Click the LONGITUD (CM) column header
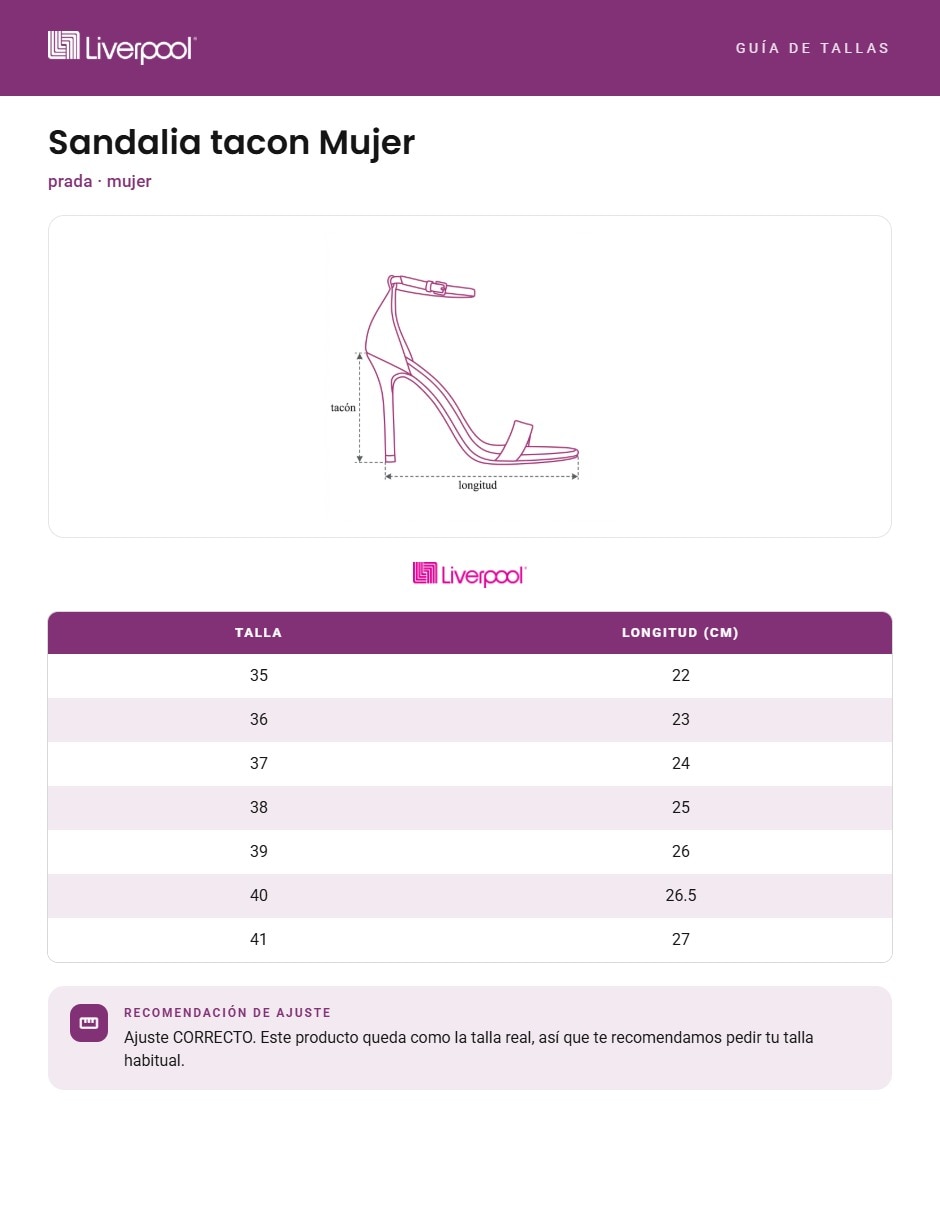The width and height of the screenshot is (940, 1215). (x=681, y=633)
